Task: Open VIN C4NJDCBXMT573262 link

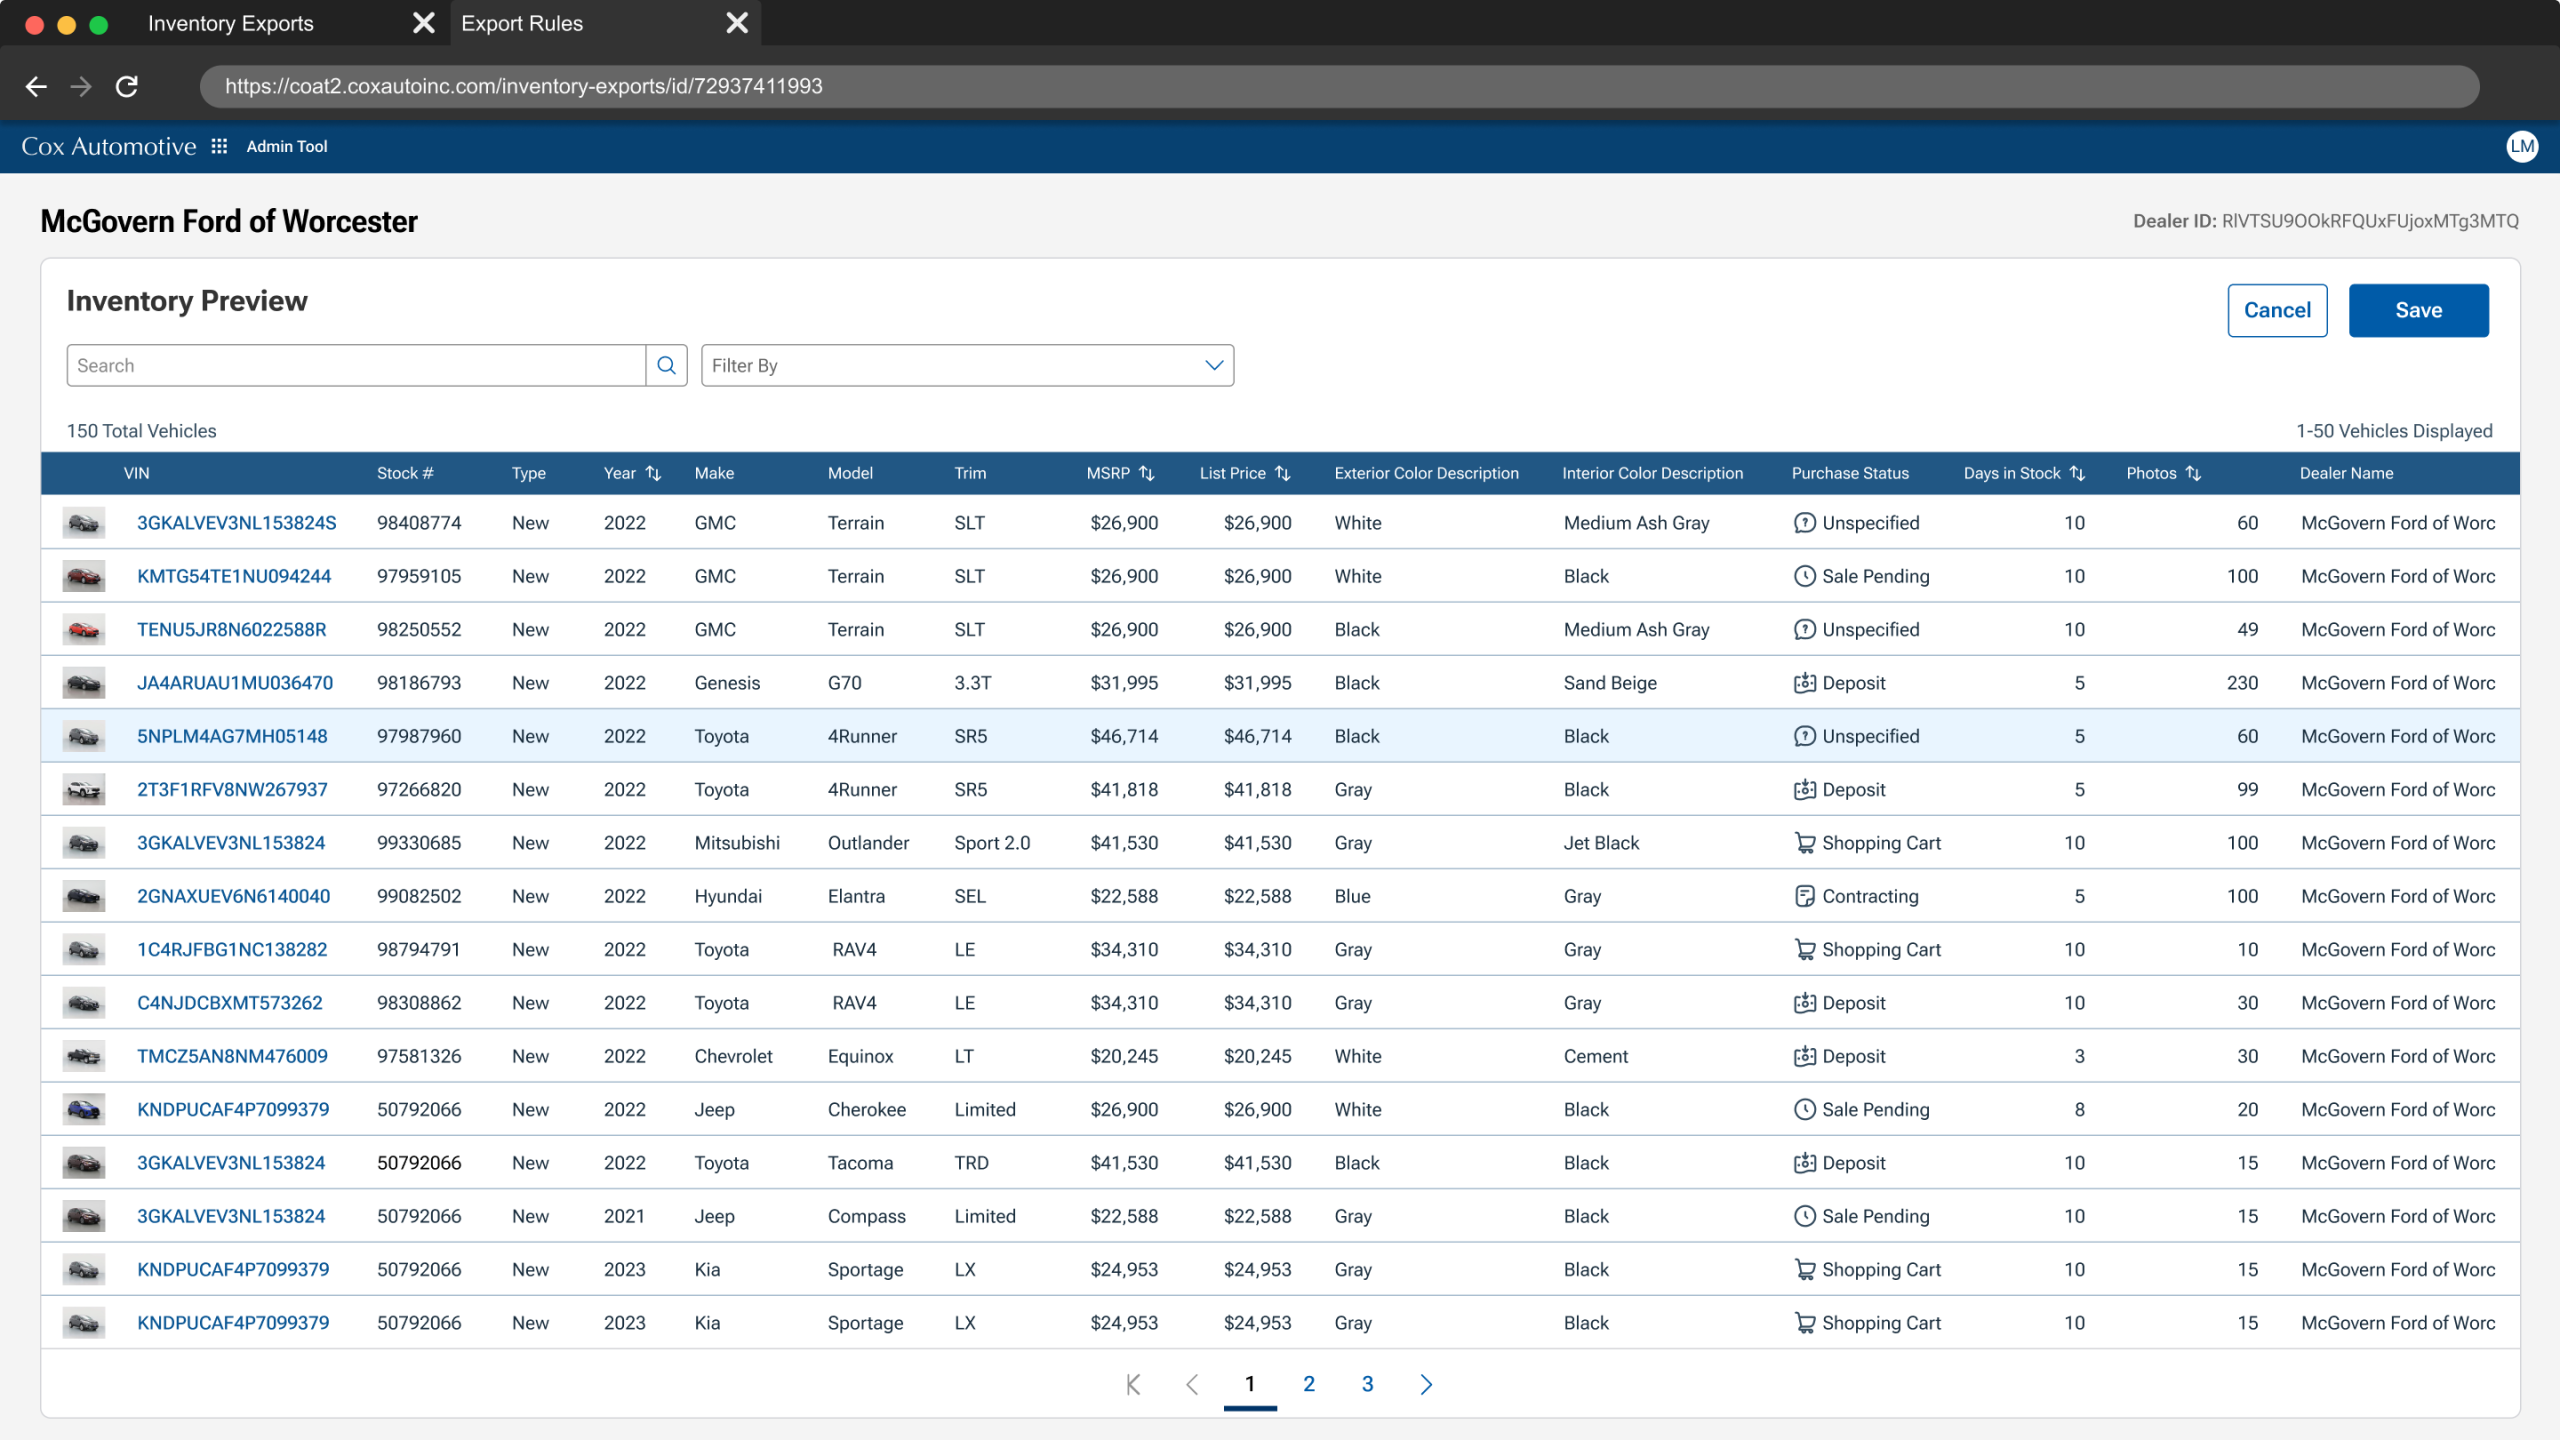Action: (230, 1003)
